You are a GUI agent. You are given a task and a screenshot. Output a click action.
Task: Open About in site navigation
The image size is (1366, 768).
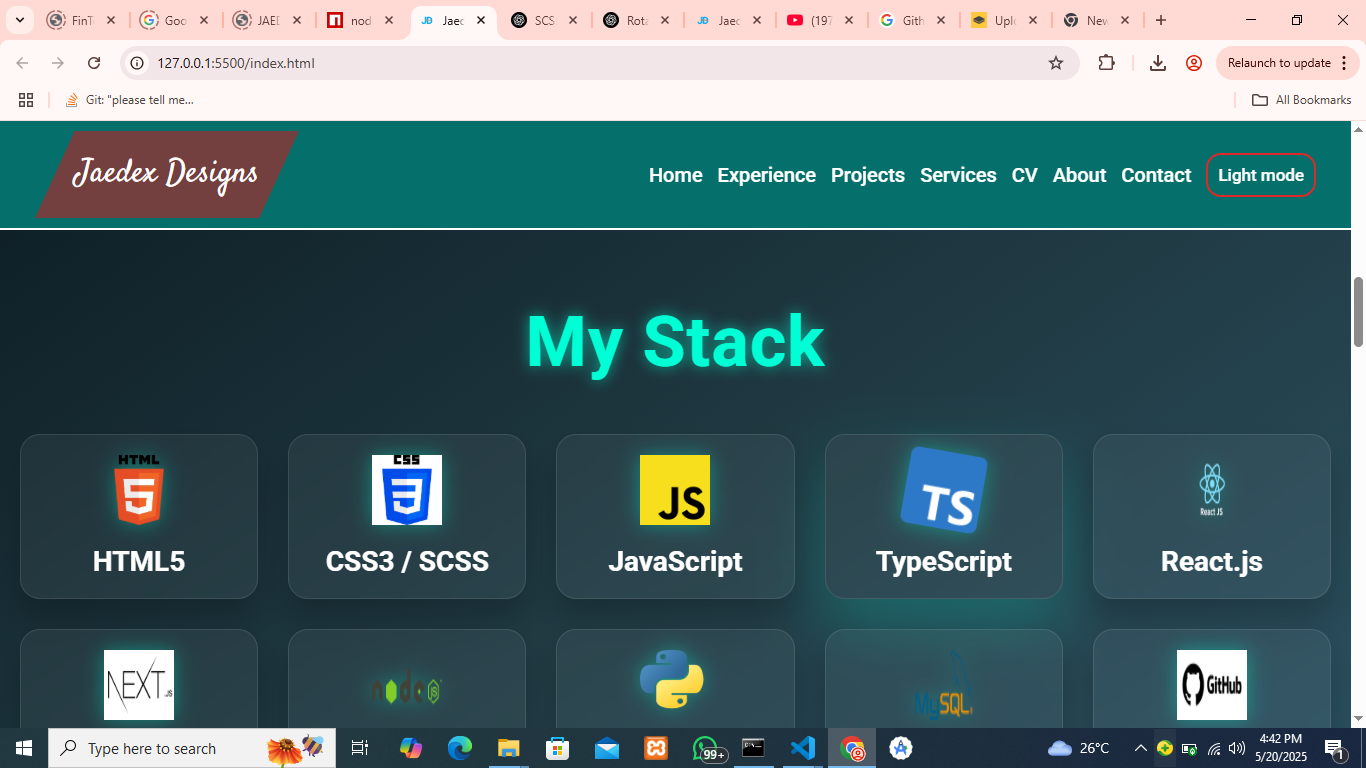(x=1080, y=175)
